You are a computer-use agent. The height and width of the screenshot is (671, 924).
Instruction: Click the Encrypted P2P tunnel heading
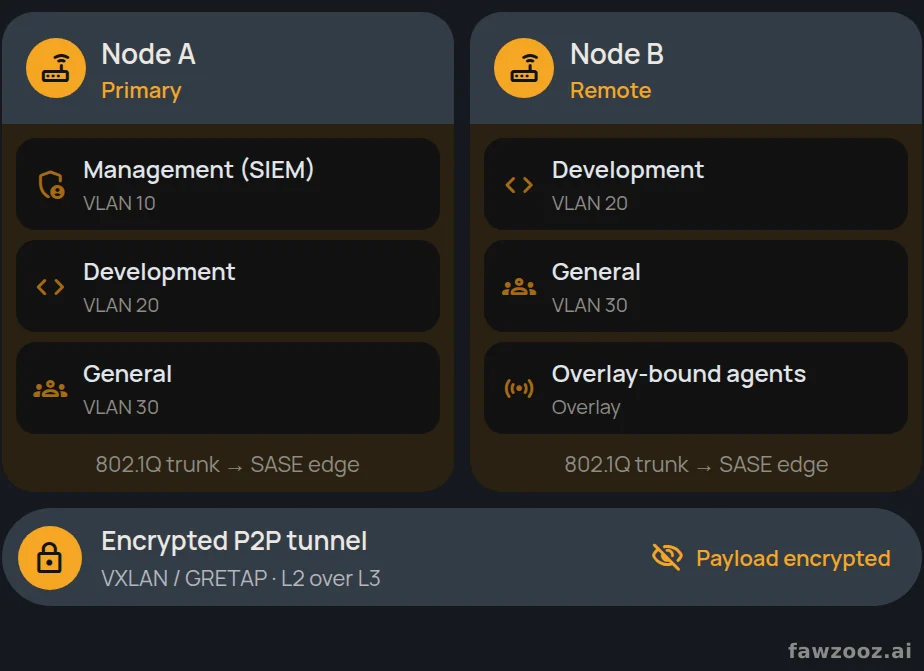(x=235, y=541)
